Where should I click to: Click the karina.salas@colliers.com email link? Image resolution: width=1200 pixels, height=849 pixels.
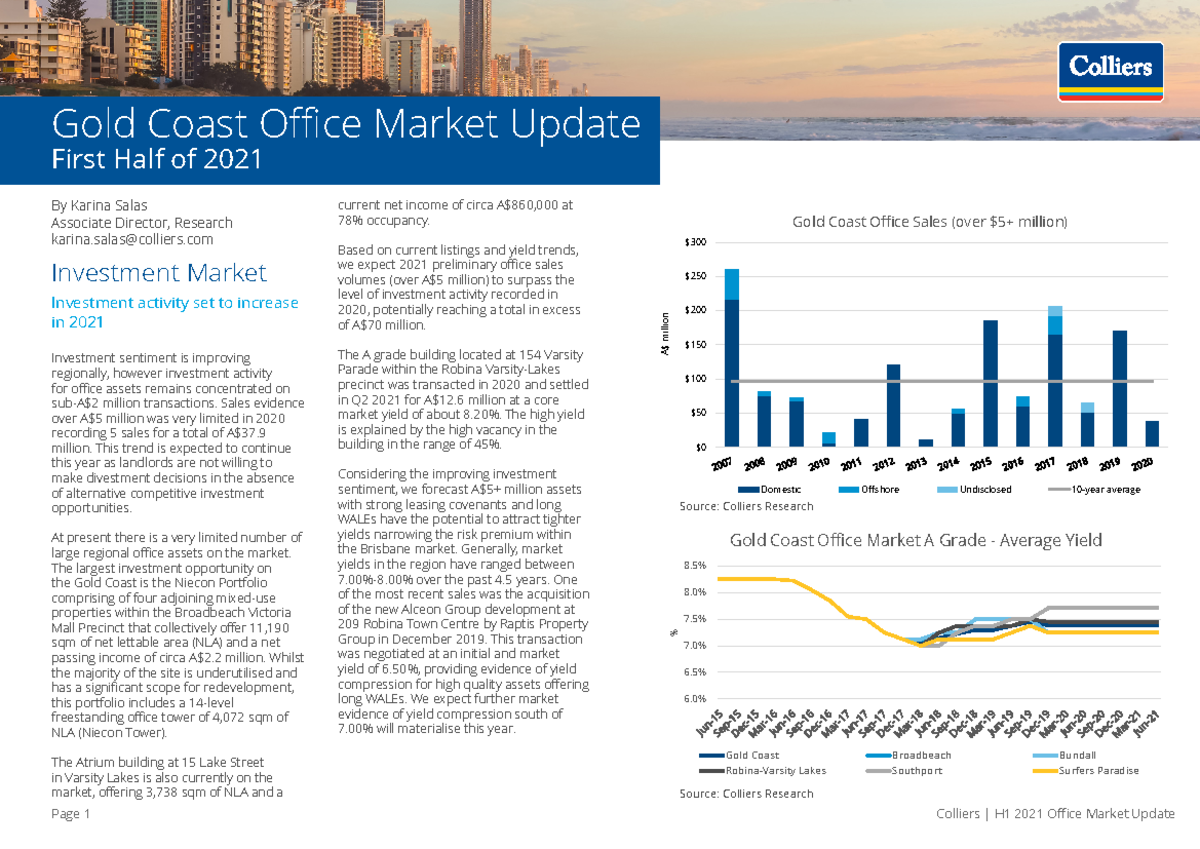(133, 239)
